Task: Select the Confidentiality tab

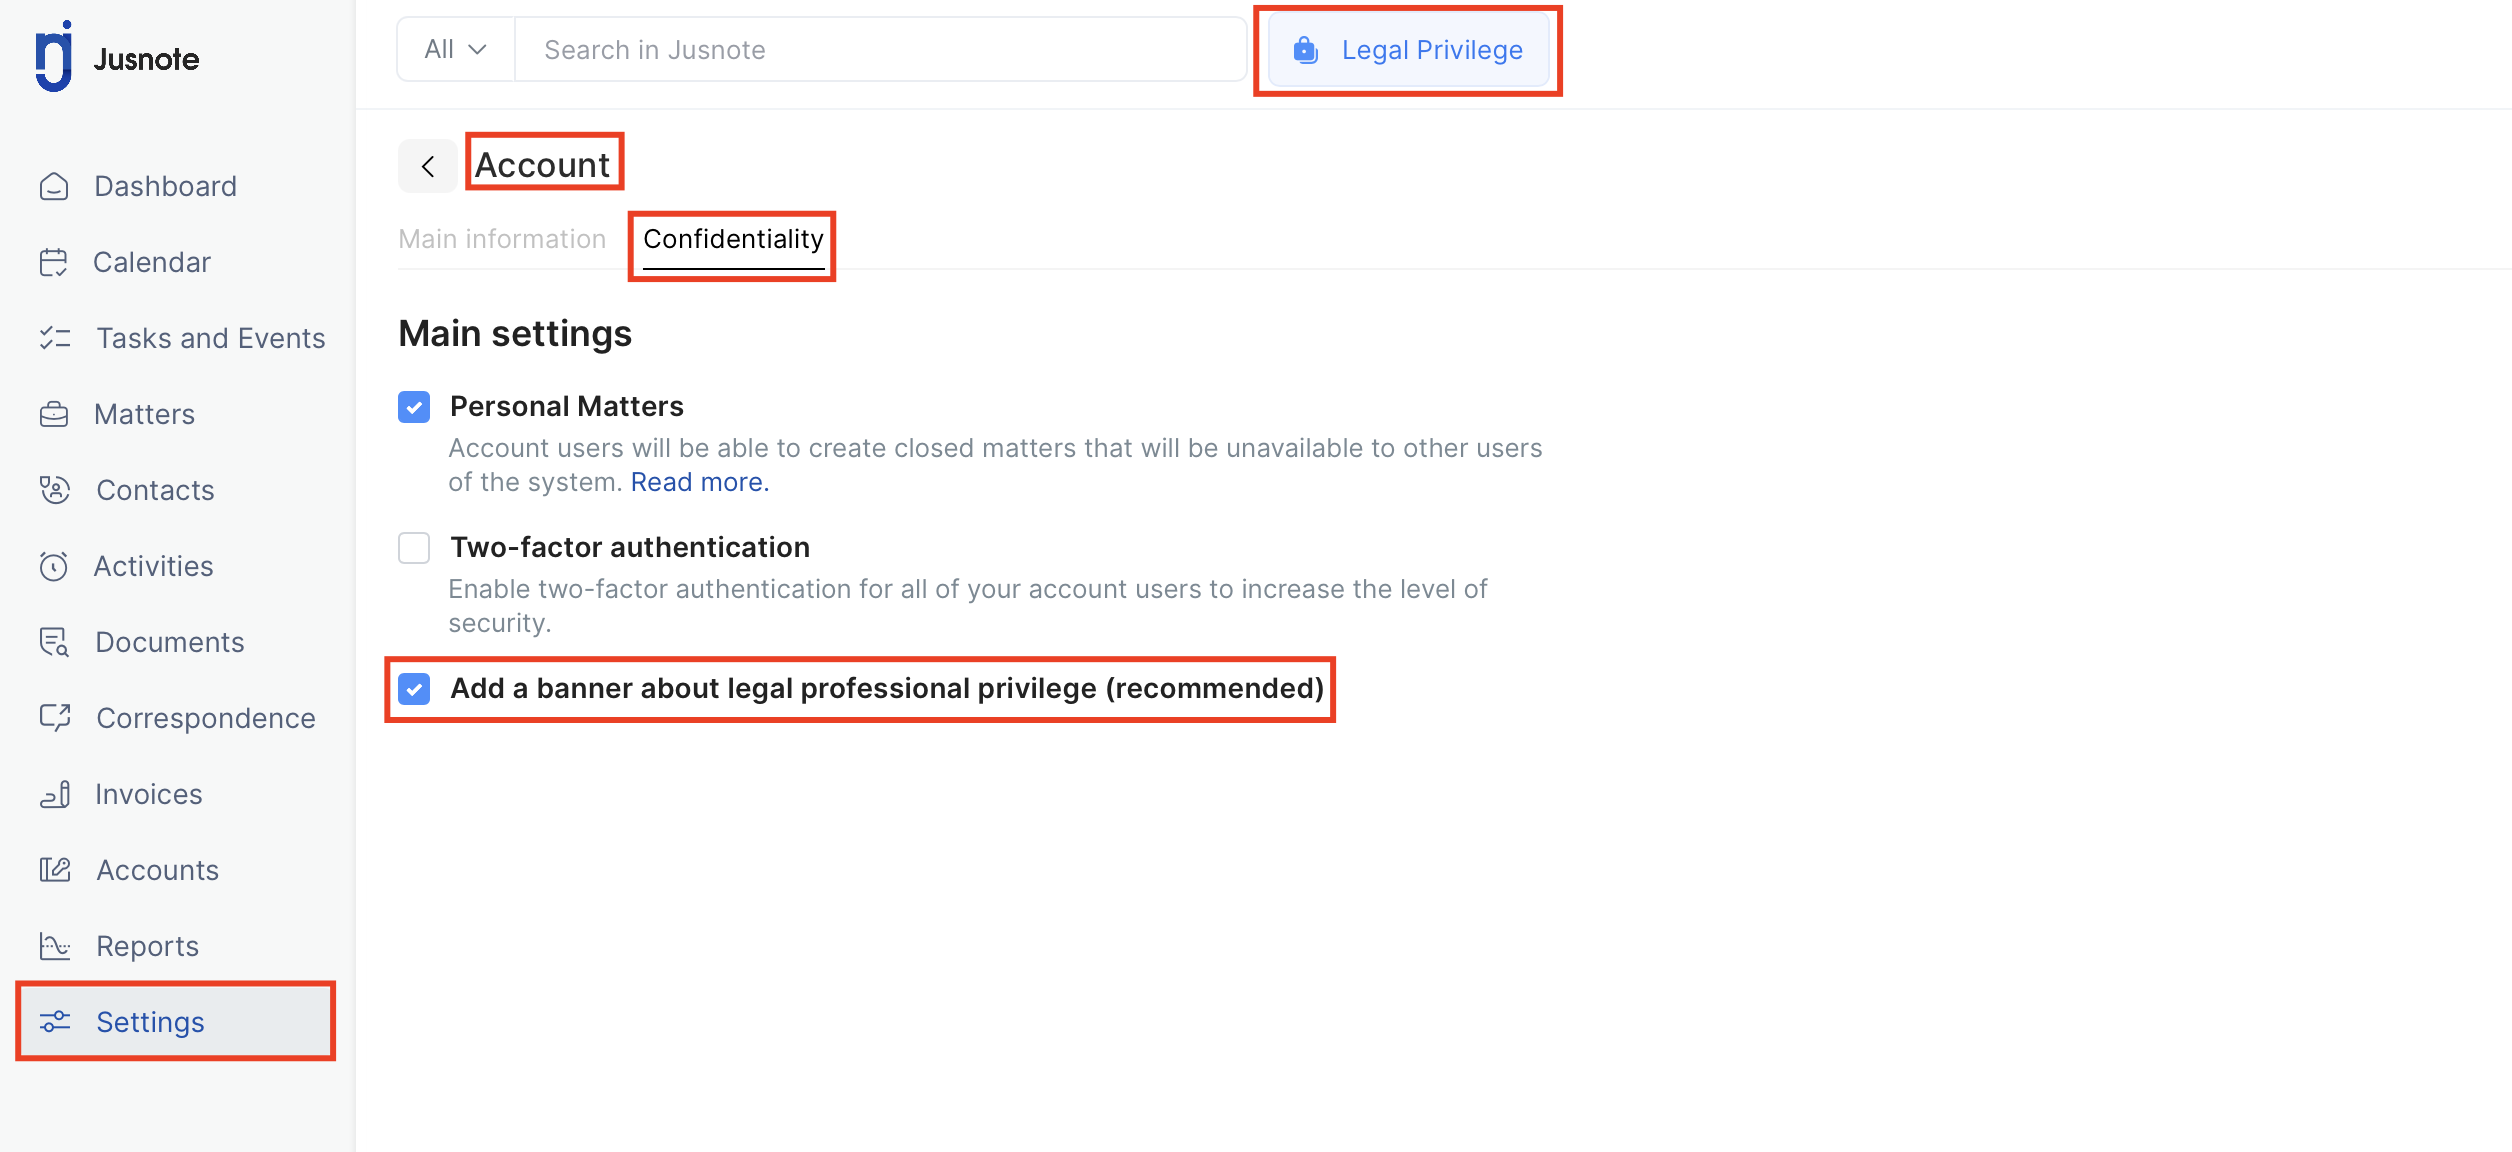Action: click(x=733, y=240)
